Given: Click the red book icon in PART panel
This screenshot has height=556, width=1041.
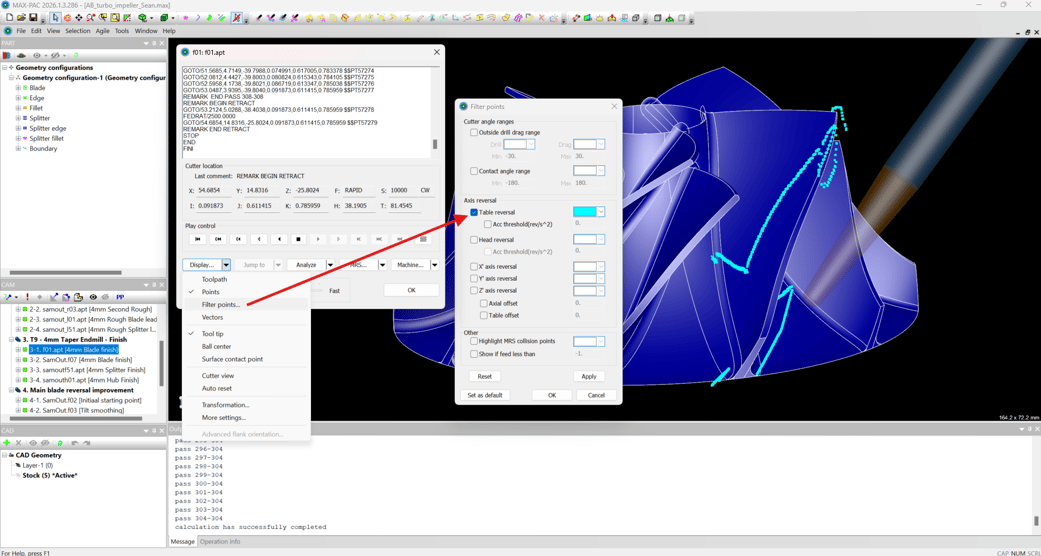Looking at the screenshot, I should [x=7, y=56].
